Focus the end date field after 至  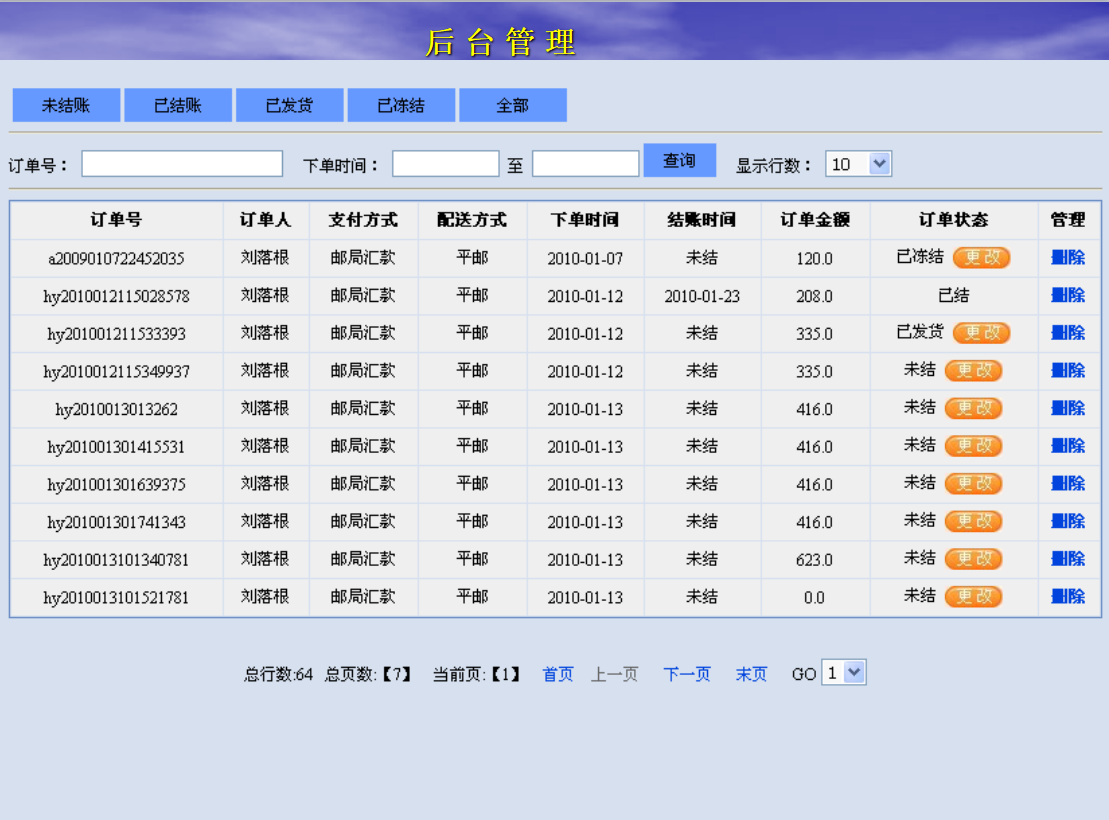coord(586,164)
